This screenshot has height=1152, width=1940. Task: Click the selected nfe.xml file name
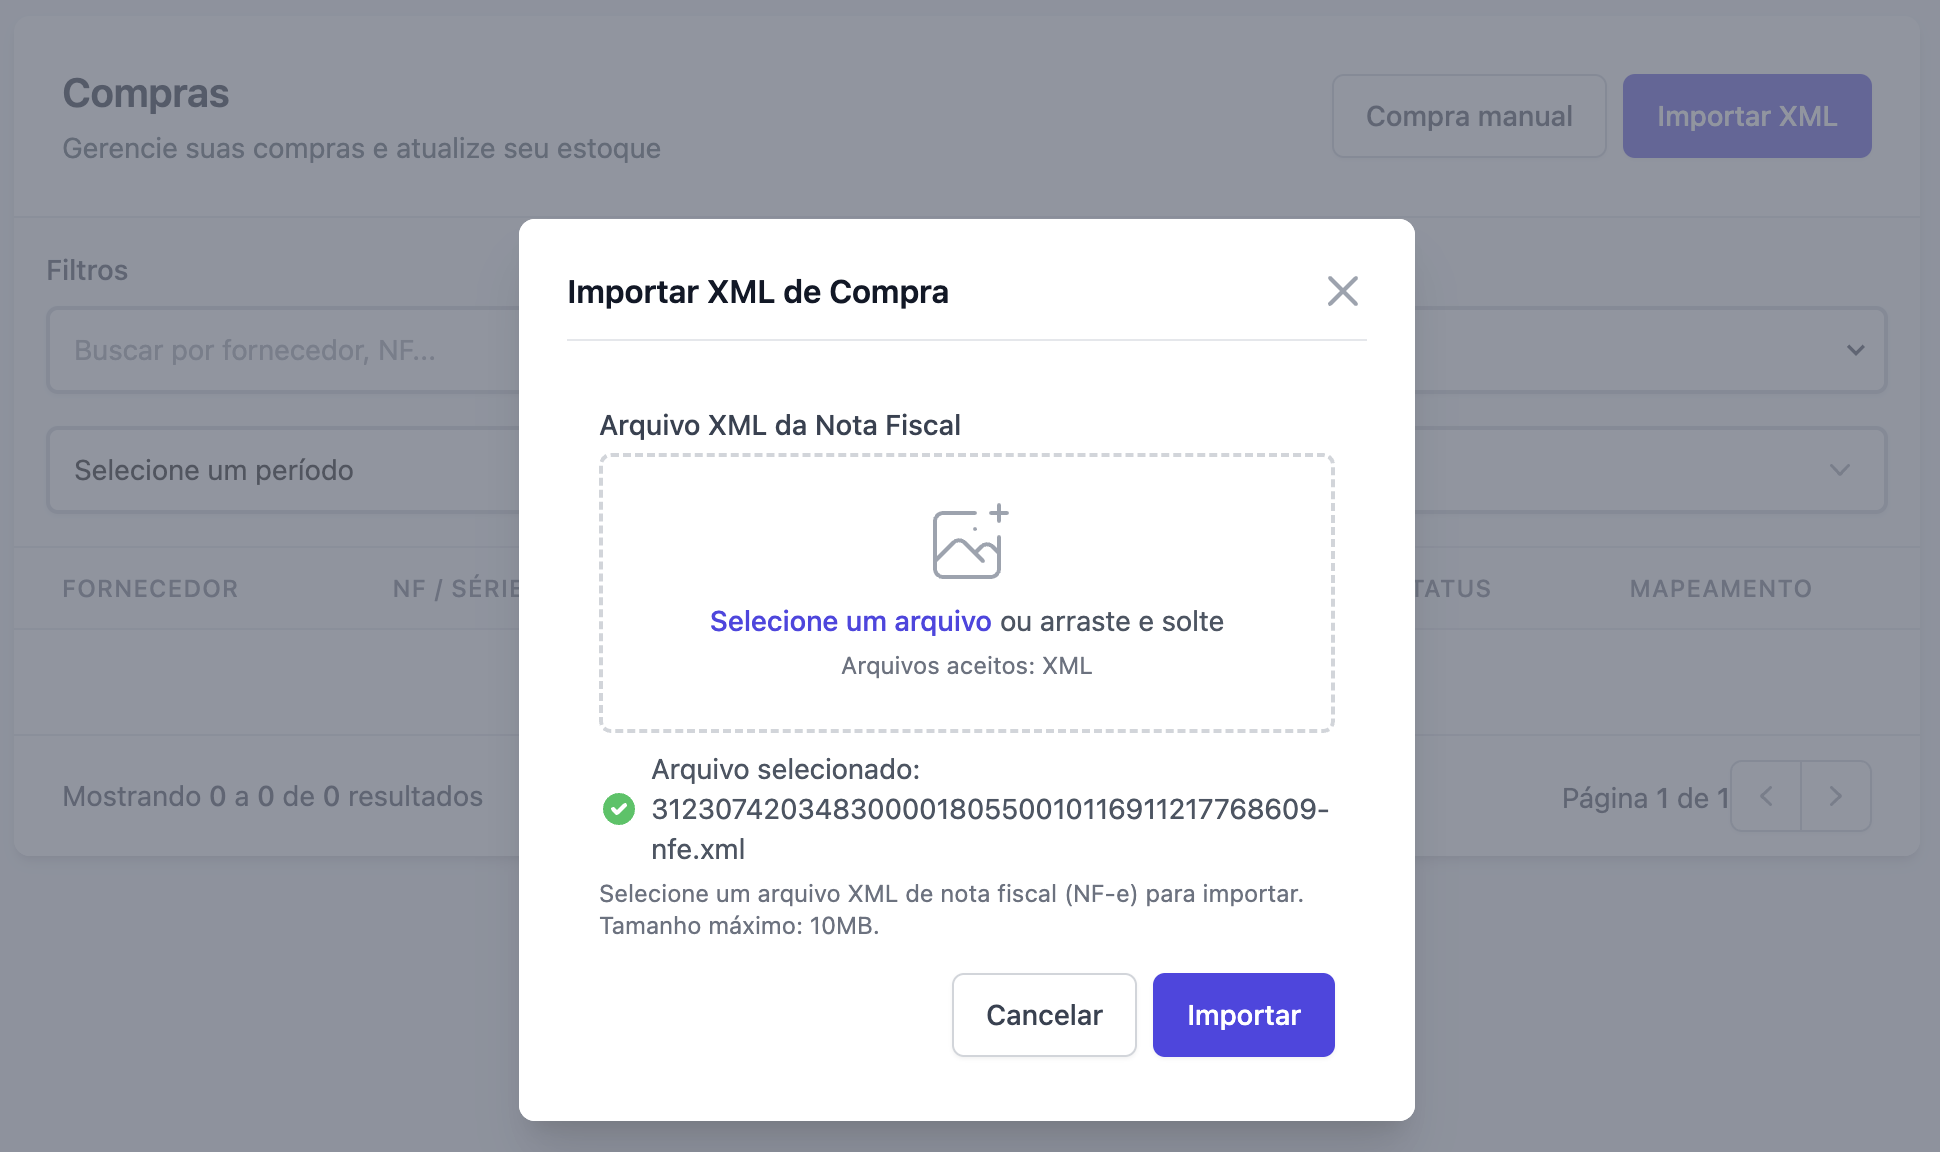pyautogui.click(x=989, y=810)
